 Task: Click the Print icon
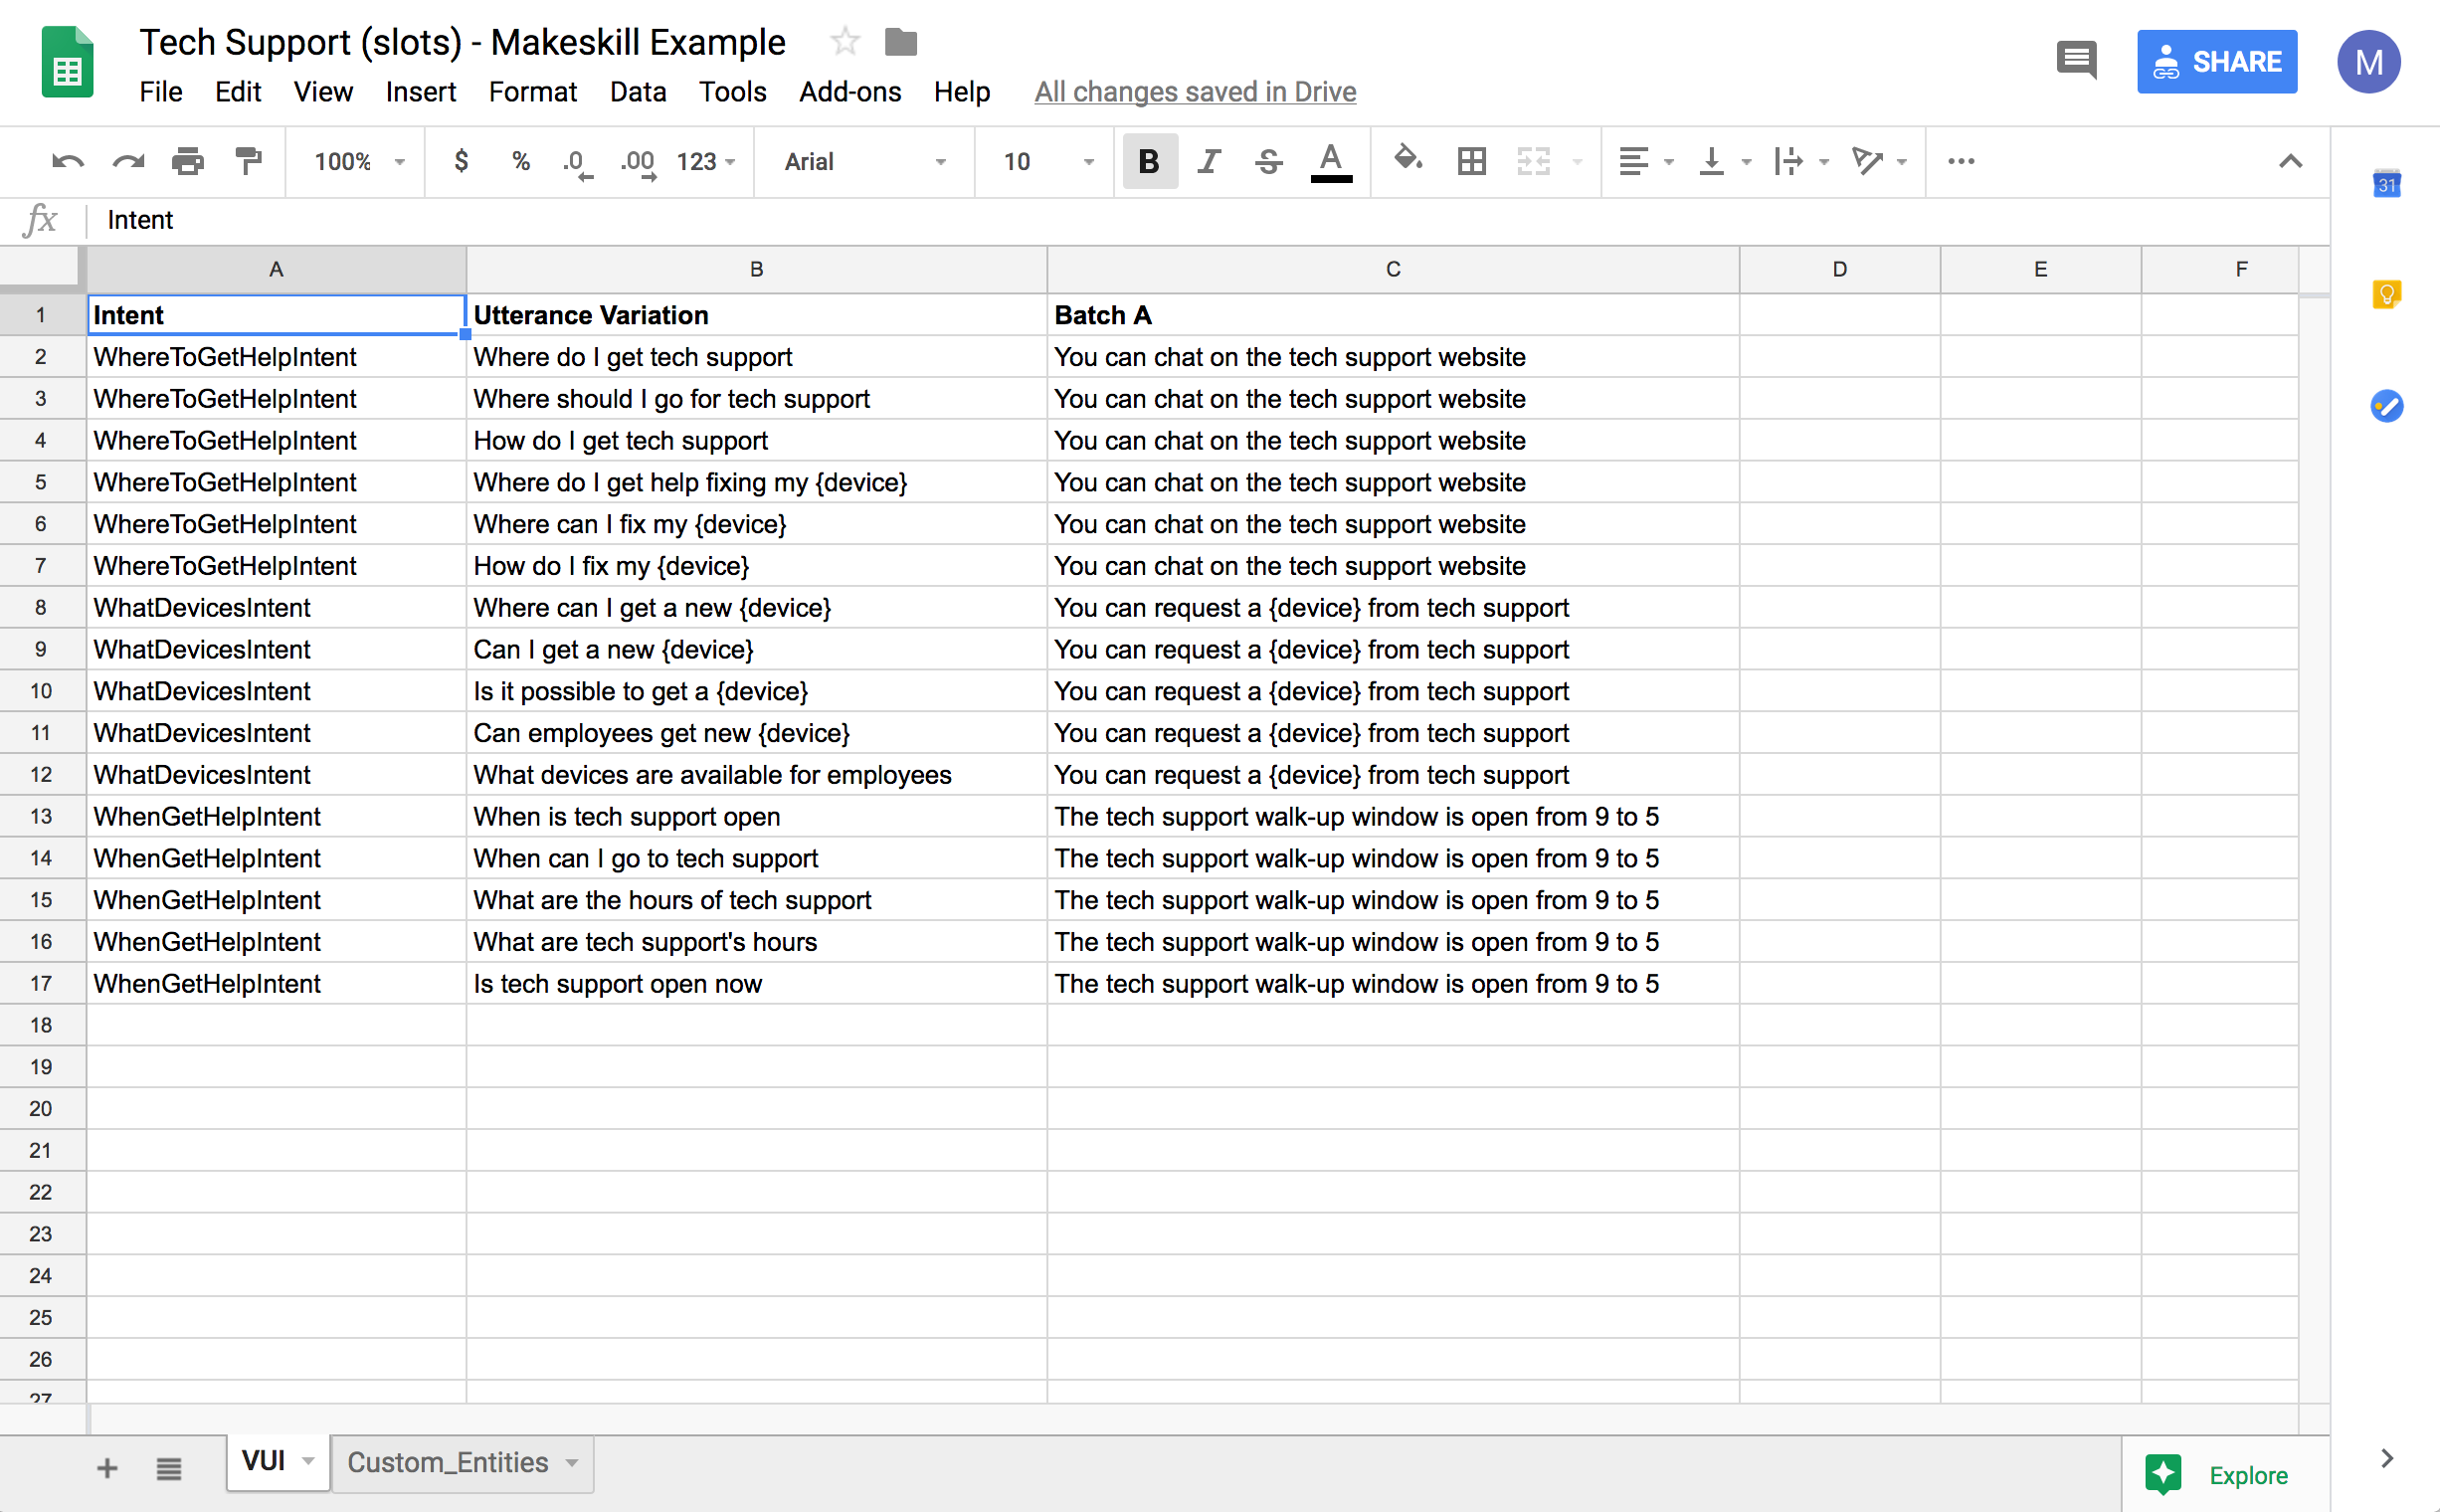188,161
